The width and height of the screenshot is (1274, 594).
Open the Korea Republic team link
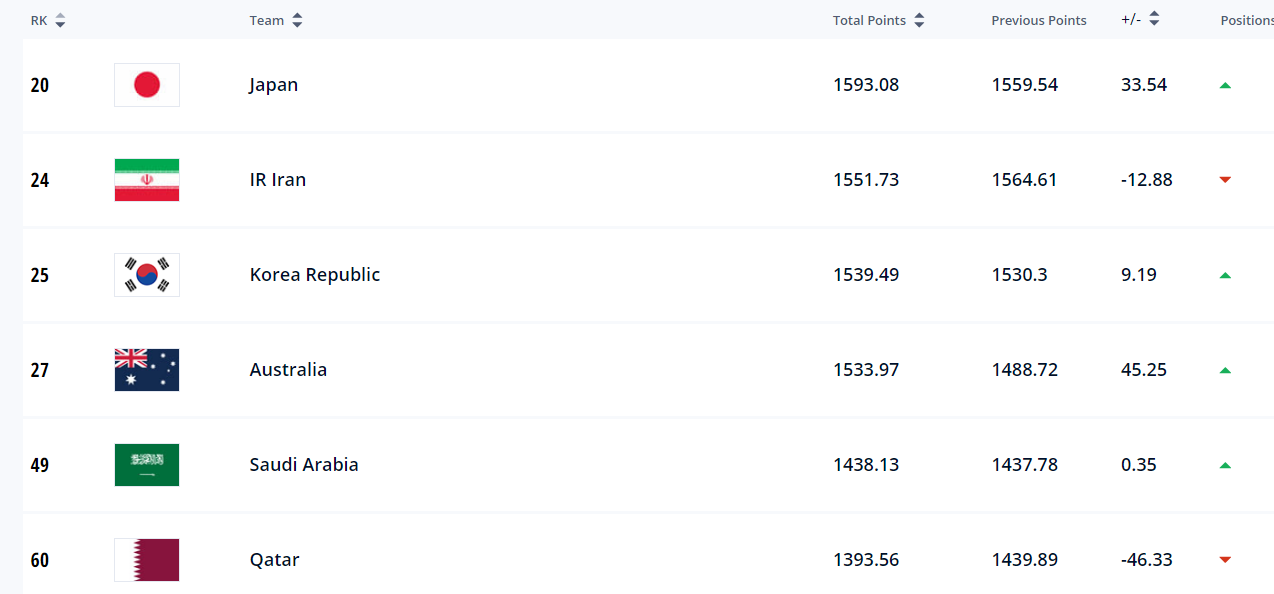(314, 275)
